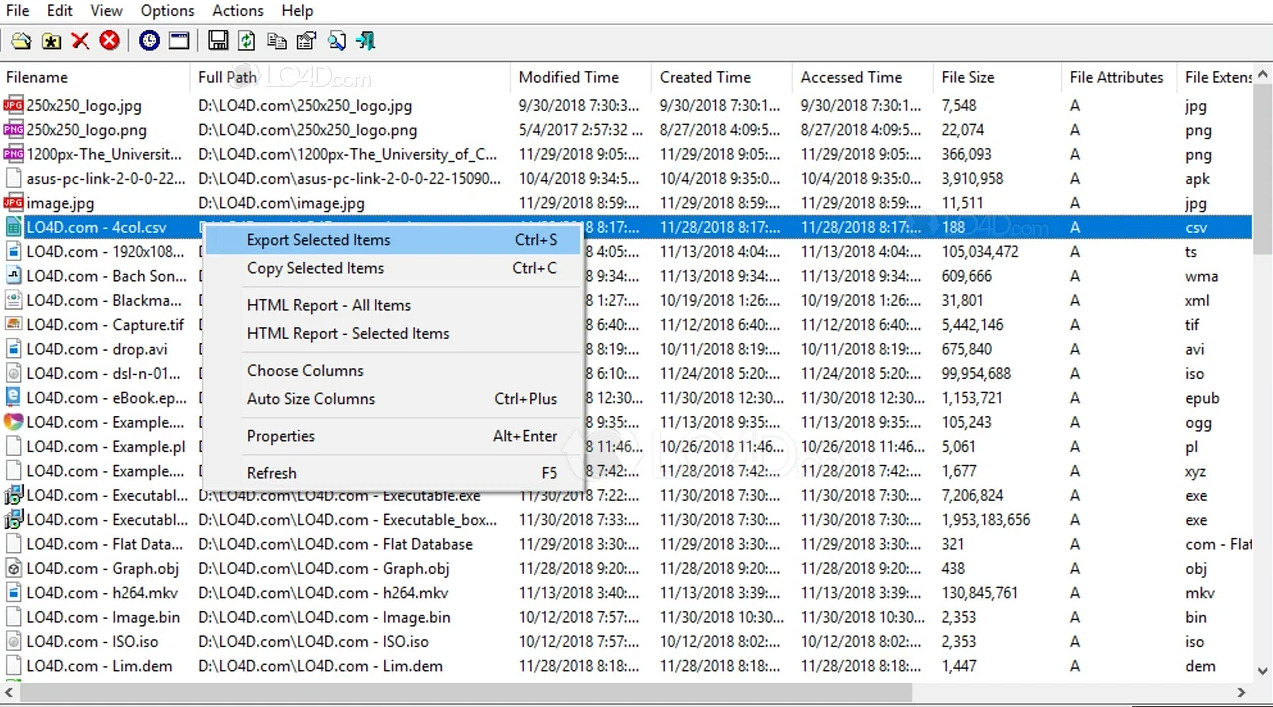Click the JPG icon beside image.jpg

click(14, 203)
